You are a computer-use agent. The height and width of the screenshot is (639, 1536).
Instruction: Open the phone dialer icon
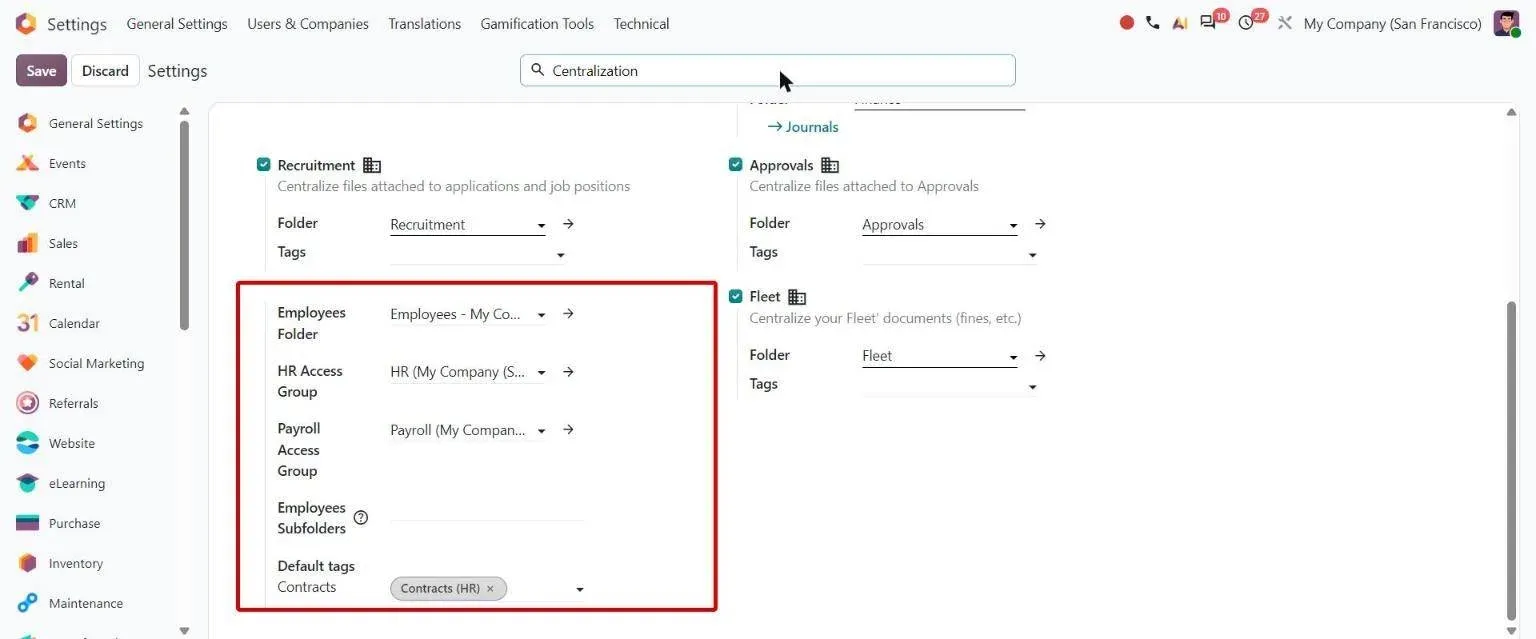[1153, 23]
